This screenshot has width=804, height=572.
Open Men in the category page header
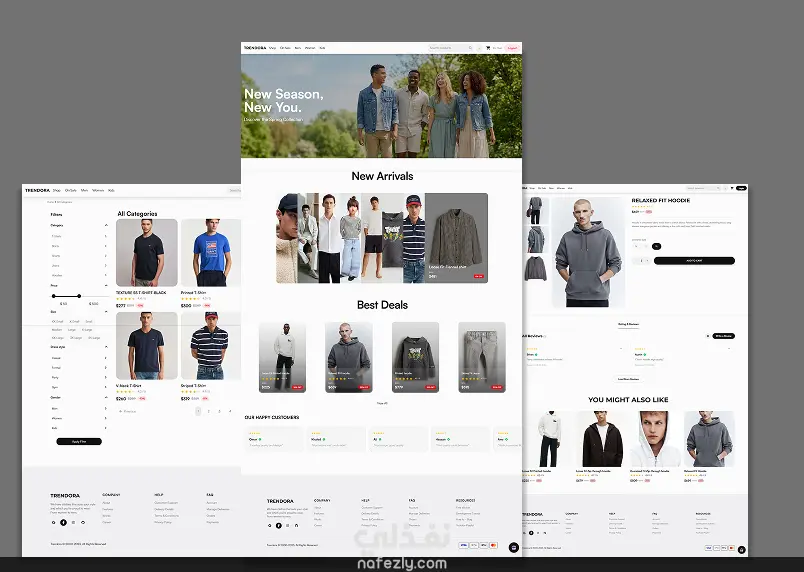point(85,190)
